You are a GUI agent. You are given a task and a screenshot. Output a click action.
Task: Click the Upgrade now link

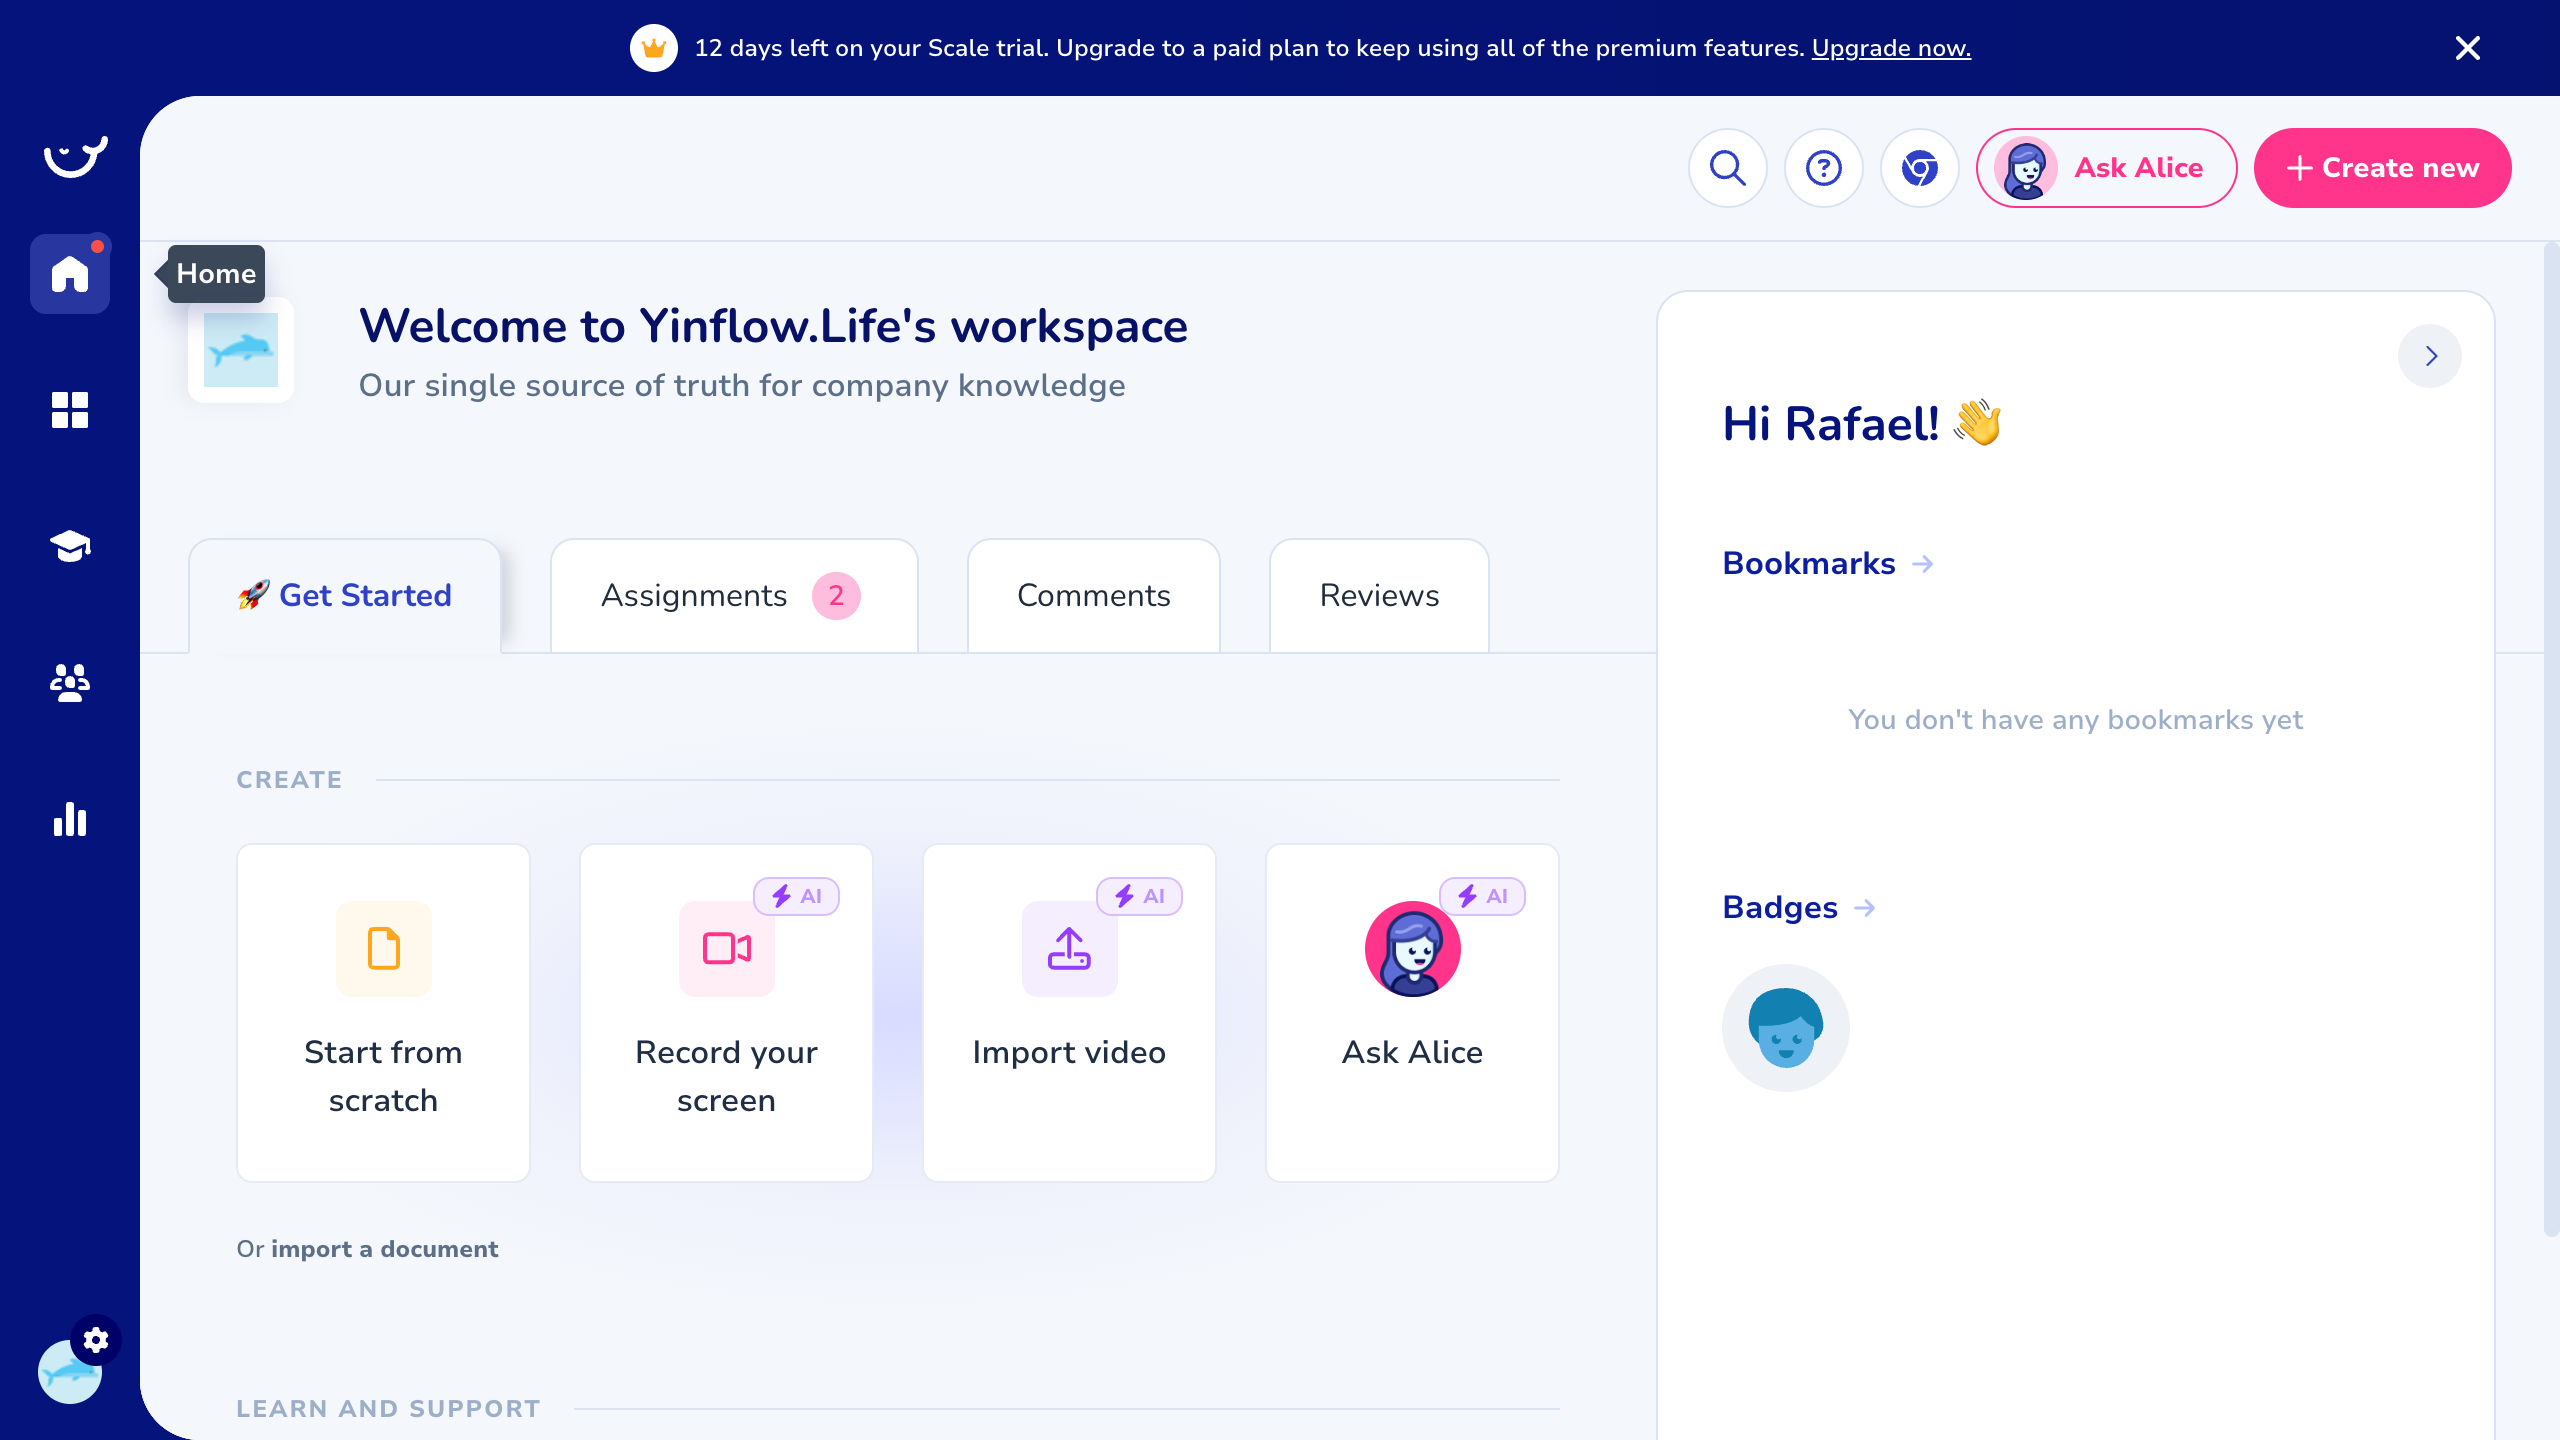coord(1890,48)
